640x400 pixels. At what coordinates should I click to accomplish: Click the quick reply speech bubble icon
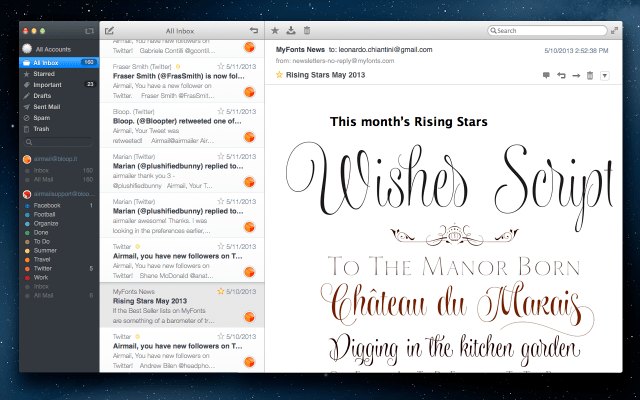(x=546, y=75)
